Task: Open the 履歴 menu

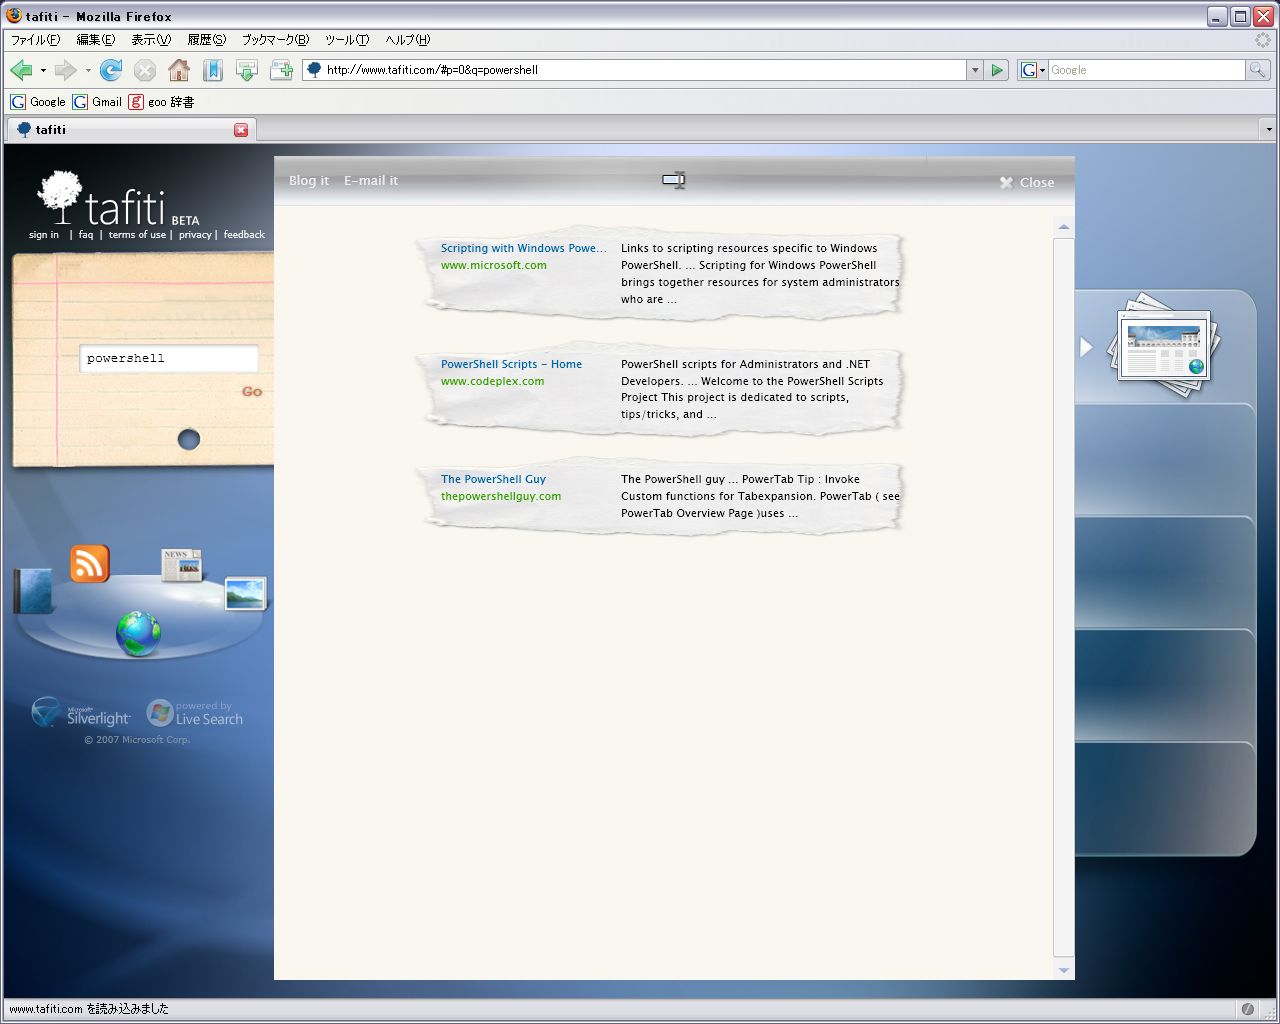Action: pos(207,40)
